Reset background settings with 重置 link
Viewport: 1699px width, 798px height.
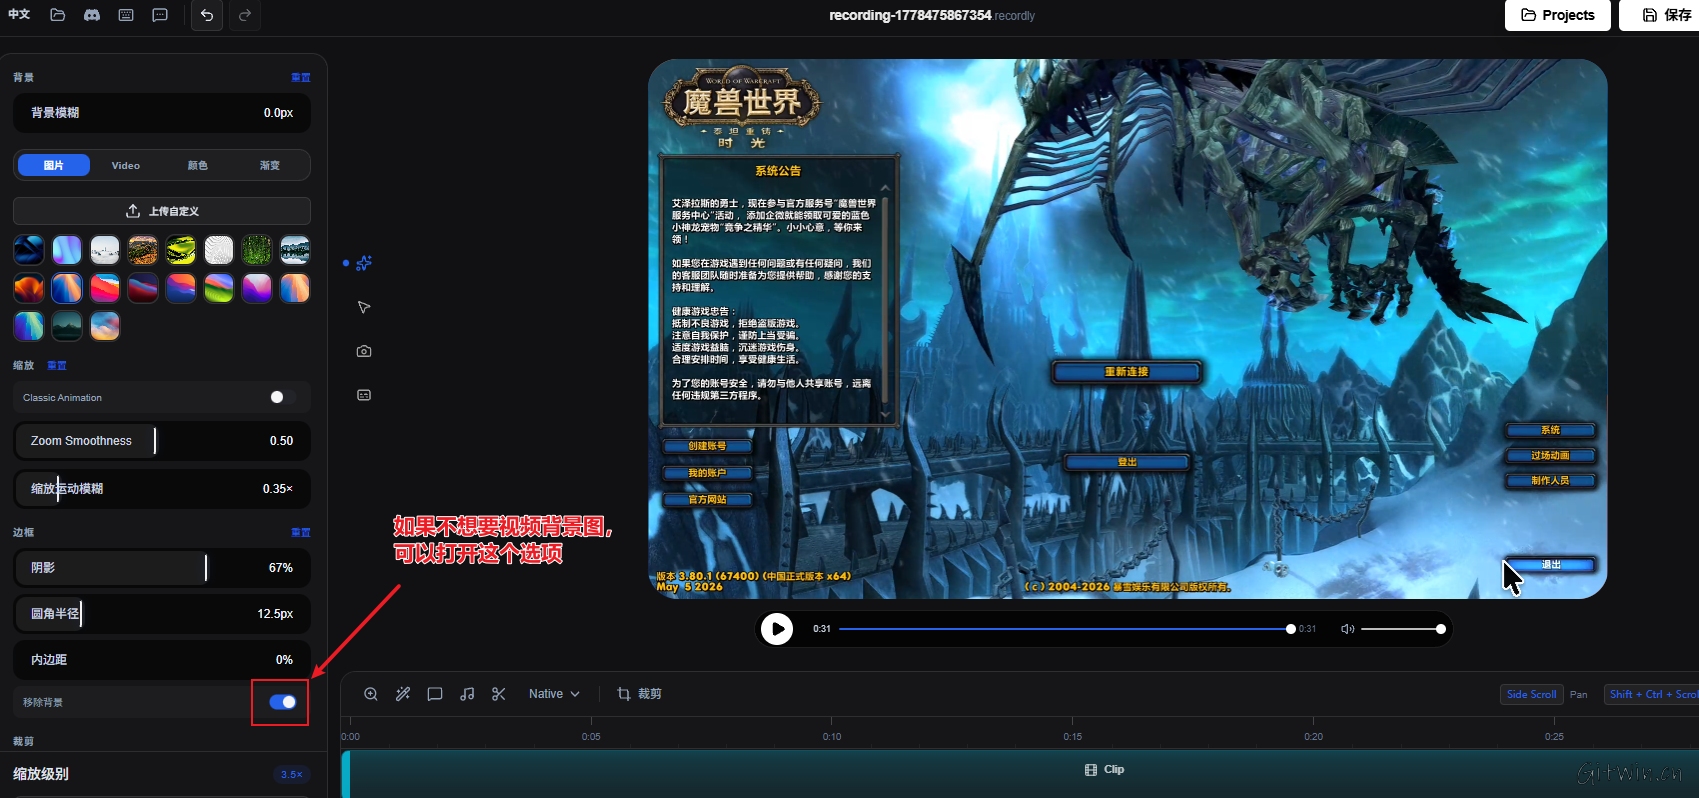coord(301,77)
